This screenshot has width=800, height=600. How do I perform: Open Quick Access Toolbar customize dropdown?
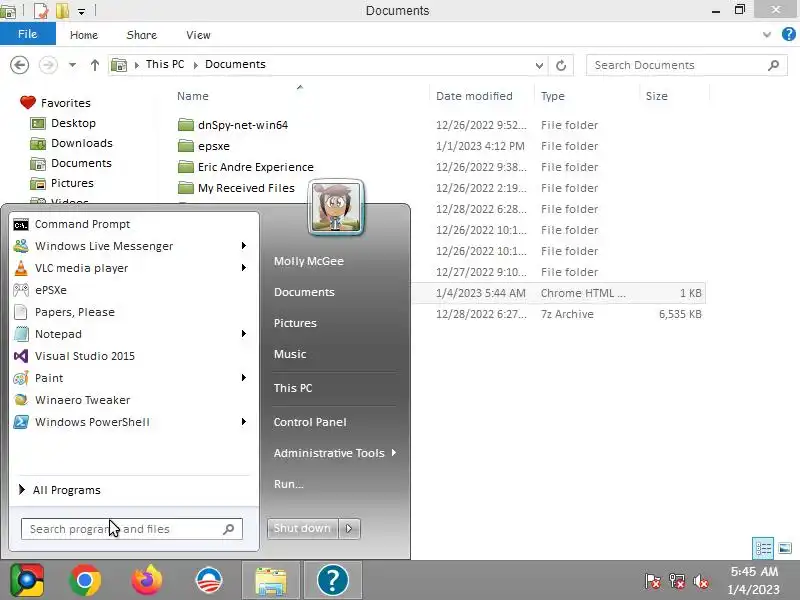(x=81, y=11)
